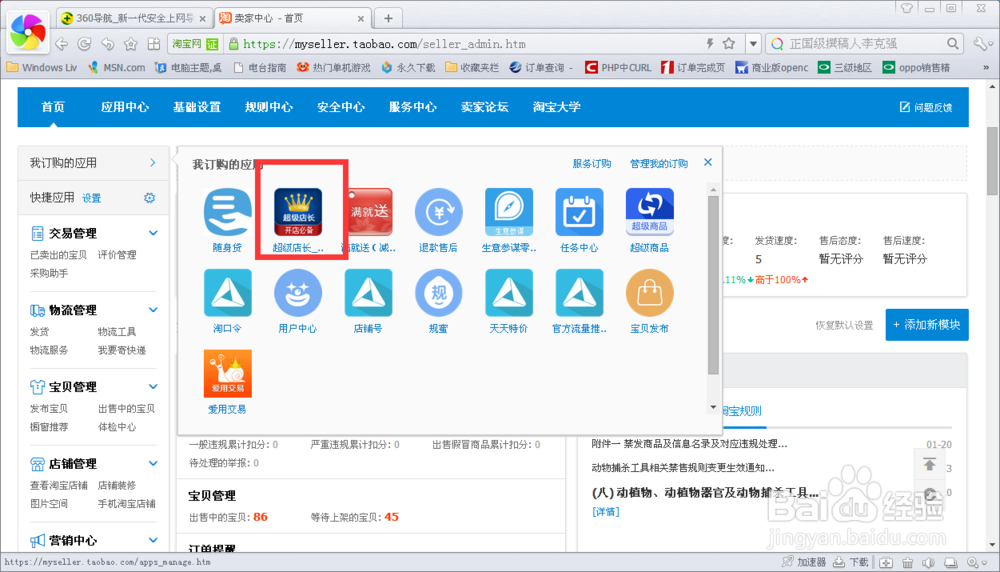Screen dimensions: 1000x572
Task: Open the 订单查询 bookmark
Action: pyautogui.click(x=541, y=67)
